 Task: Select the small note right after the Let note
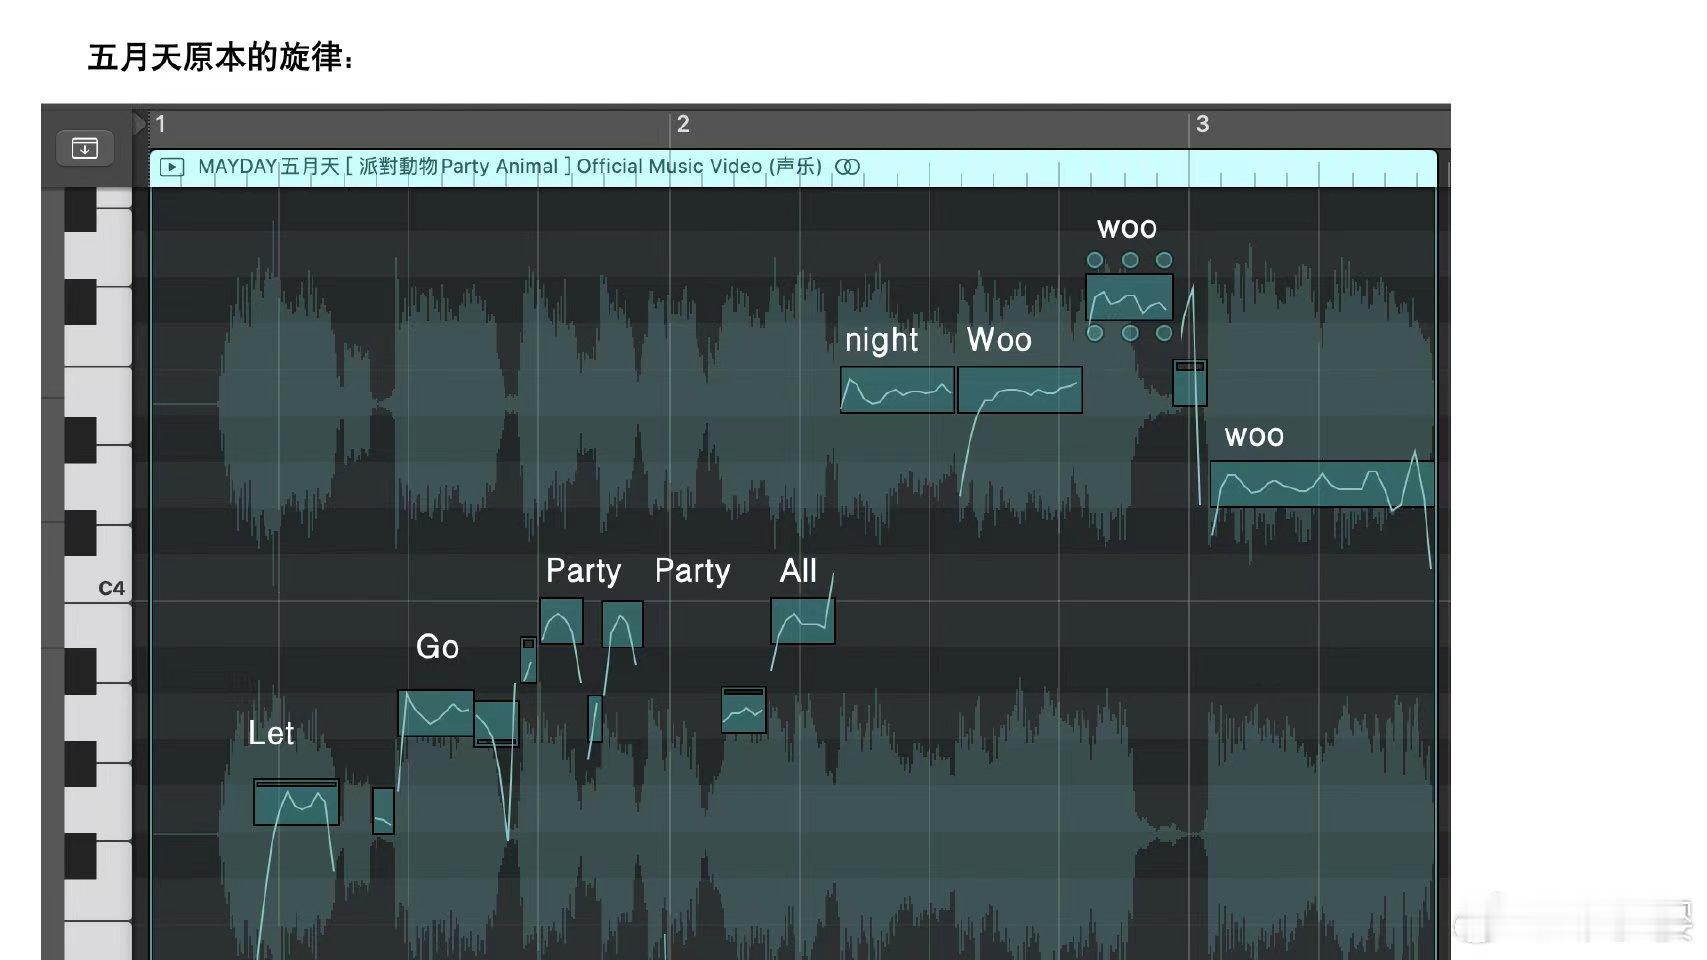(383, 811)
